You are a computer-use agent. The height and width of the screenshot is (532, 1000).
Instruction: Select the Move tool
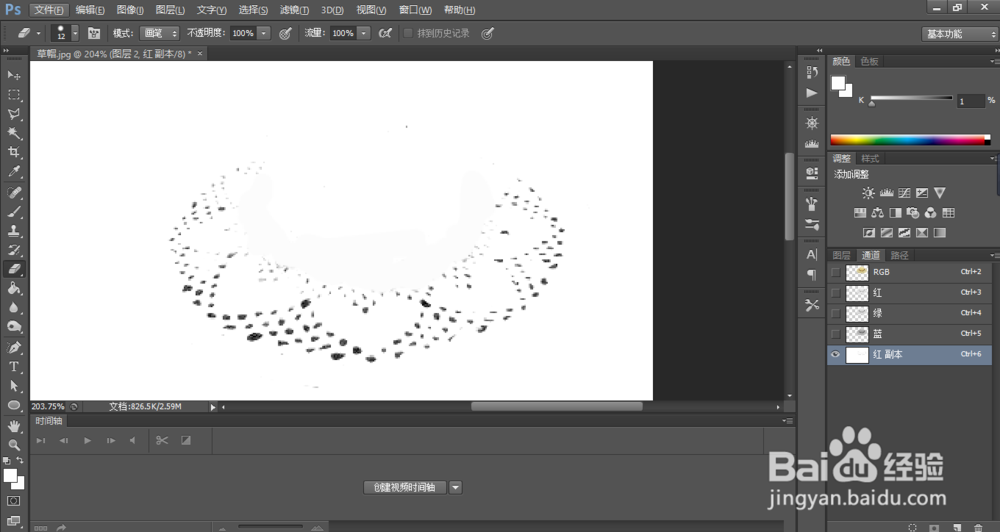click(13, 75)
